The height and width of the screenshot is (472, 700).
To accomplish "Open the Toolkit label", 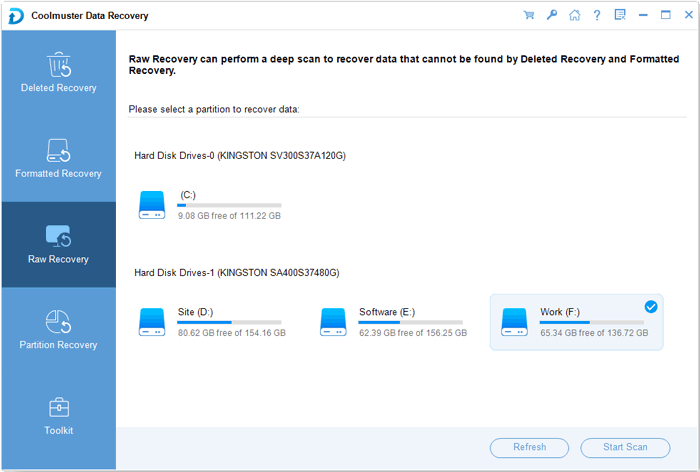I will tap(58, 430).
